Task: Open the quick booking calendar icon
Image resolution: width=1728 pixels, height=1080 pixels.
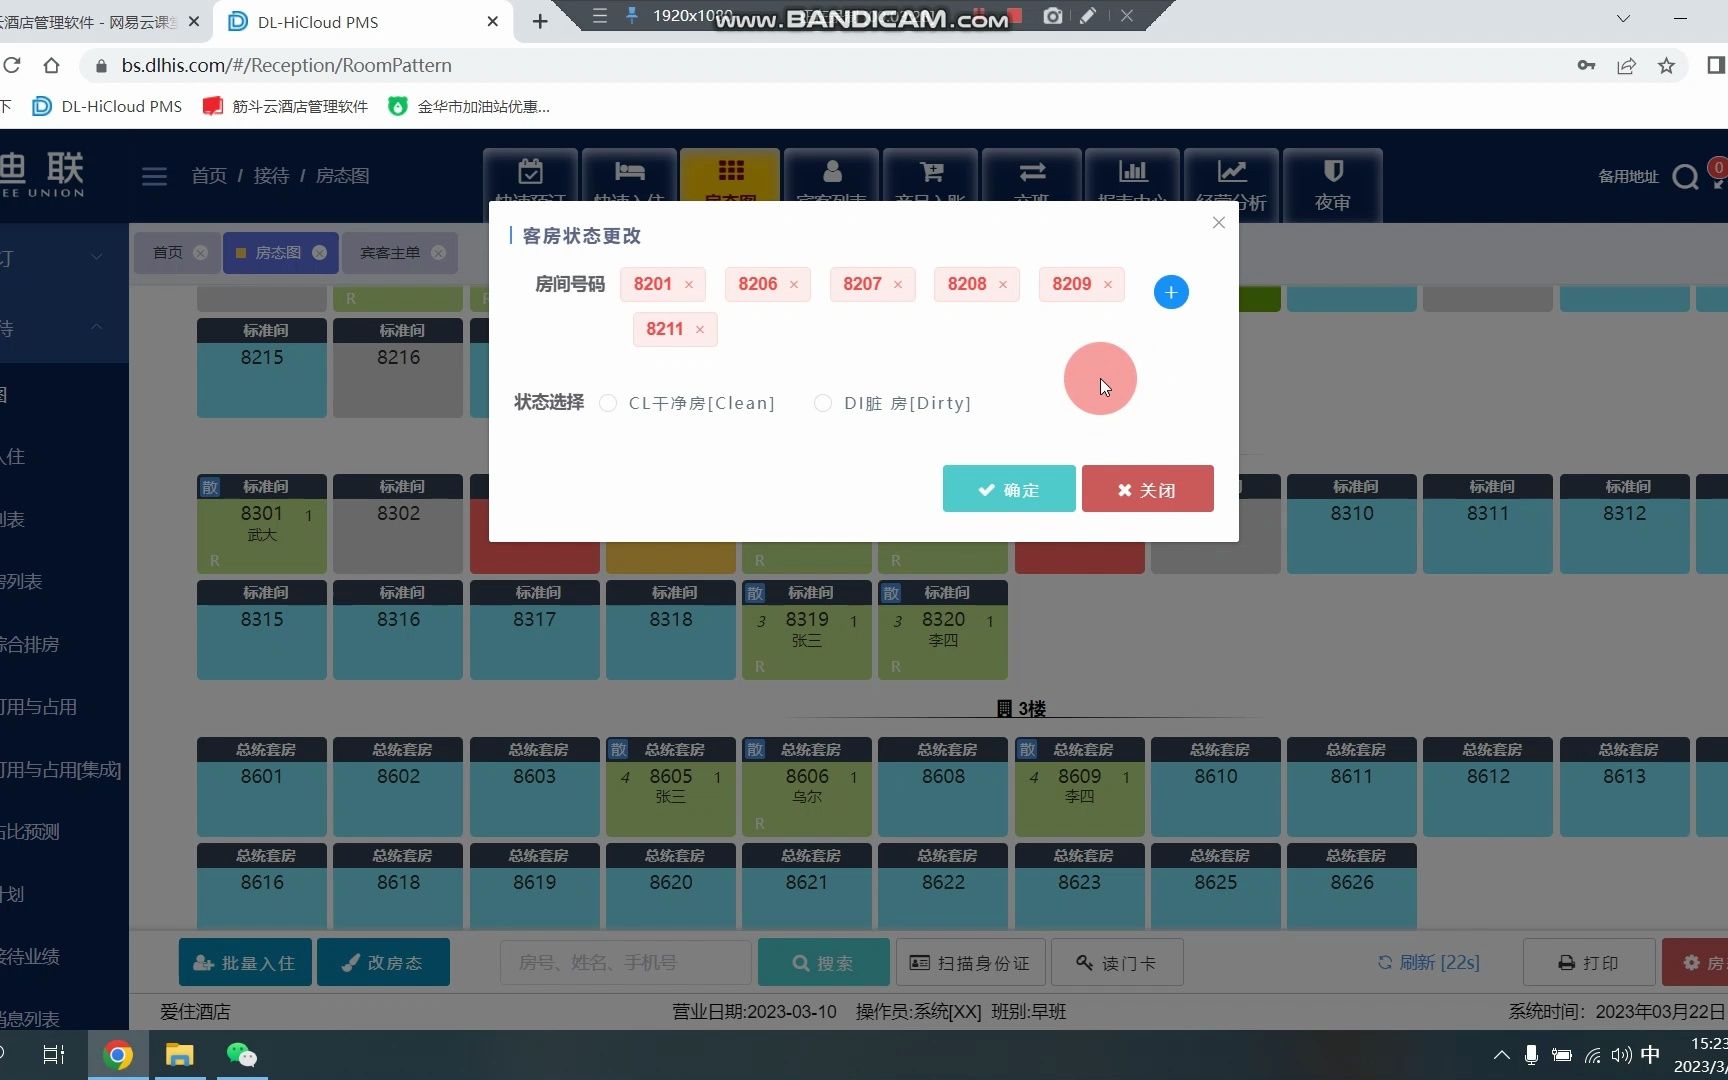Action: [x=530, y=176]
